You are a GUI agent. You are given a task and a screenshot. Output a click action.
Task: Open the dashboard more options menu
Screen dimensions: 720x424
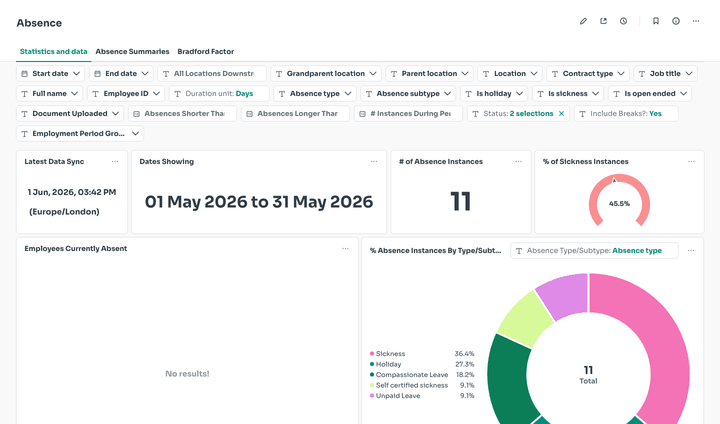click(x=696, y=21)
